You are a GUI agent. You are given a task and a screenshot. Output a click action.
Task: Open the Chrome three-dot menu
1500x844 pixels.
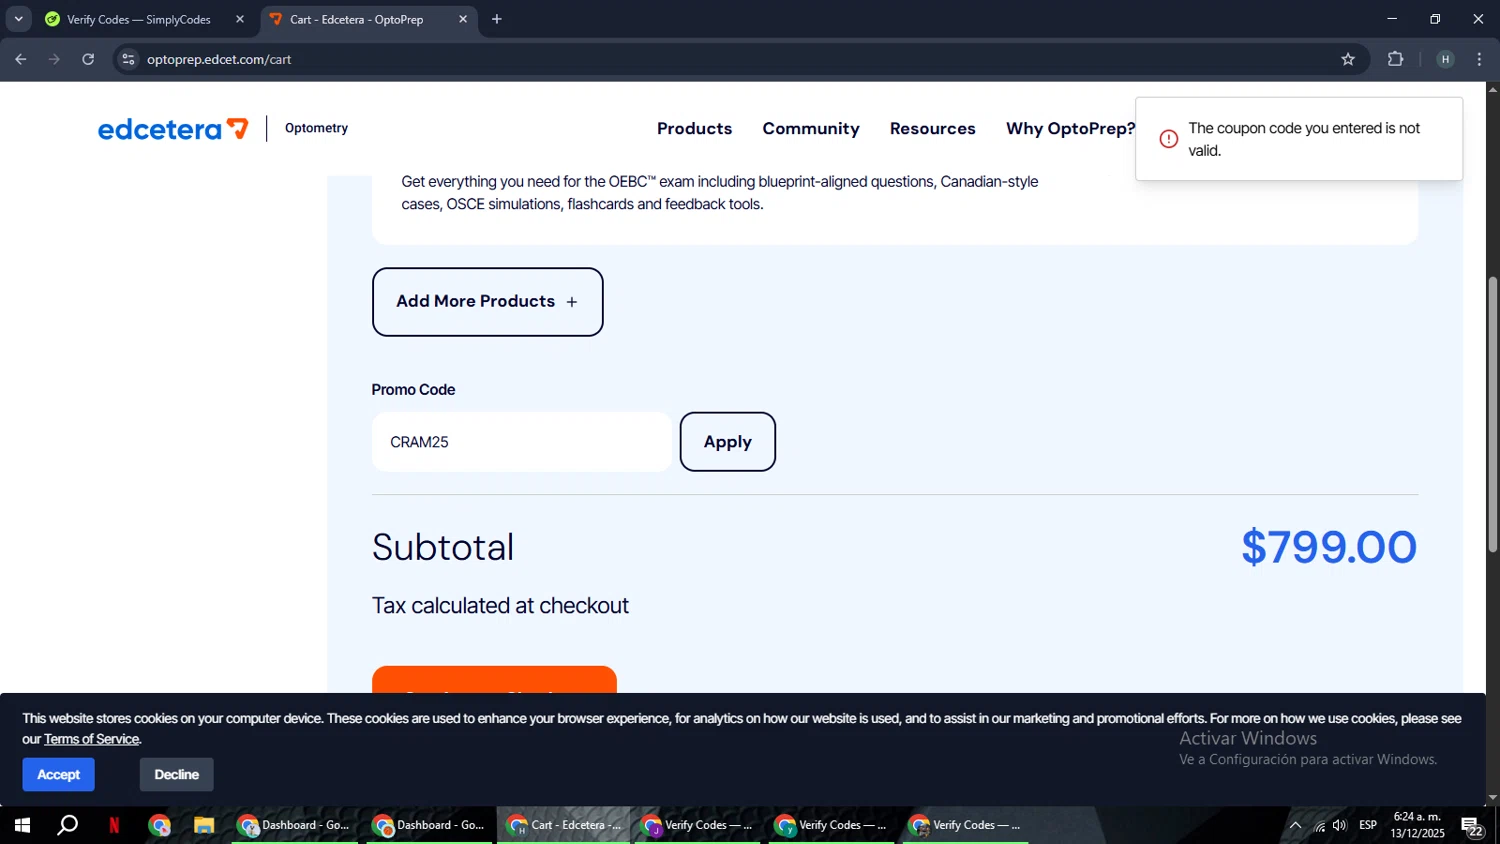pos(1479,59)
